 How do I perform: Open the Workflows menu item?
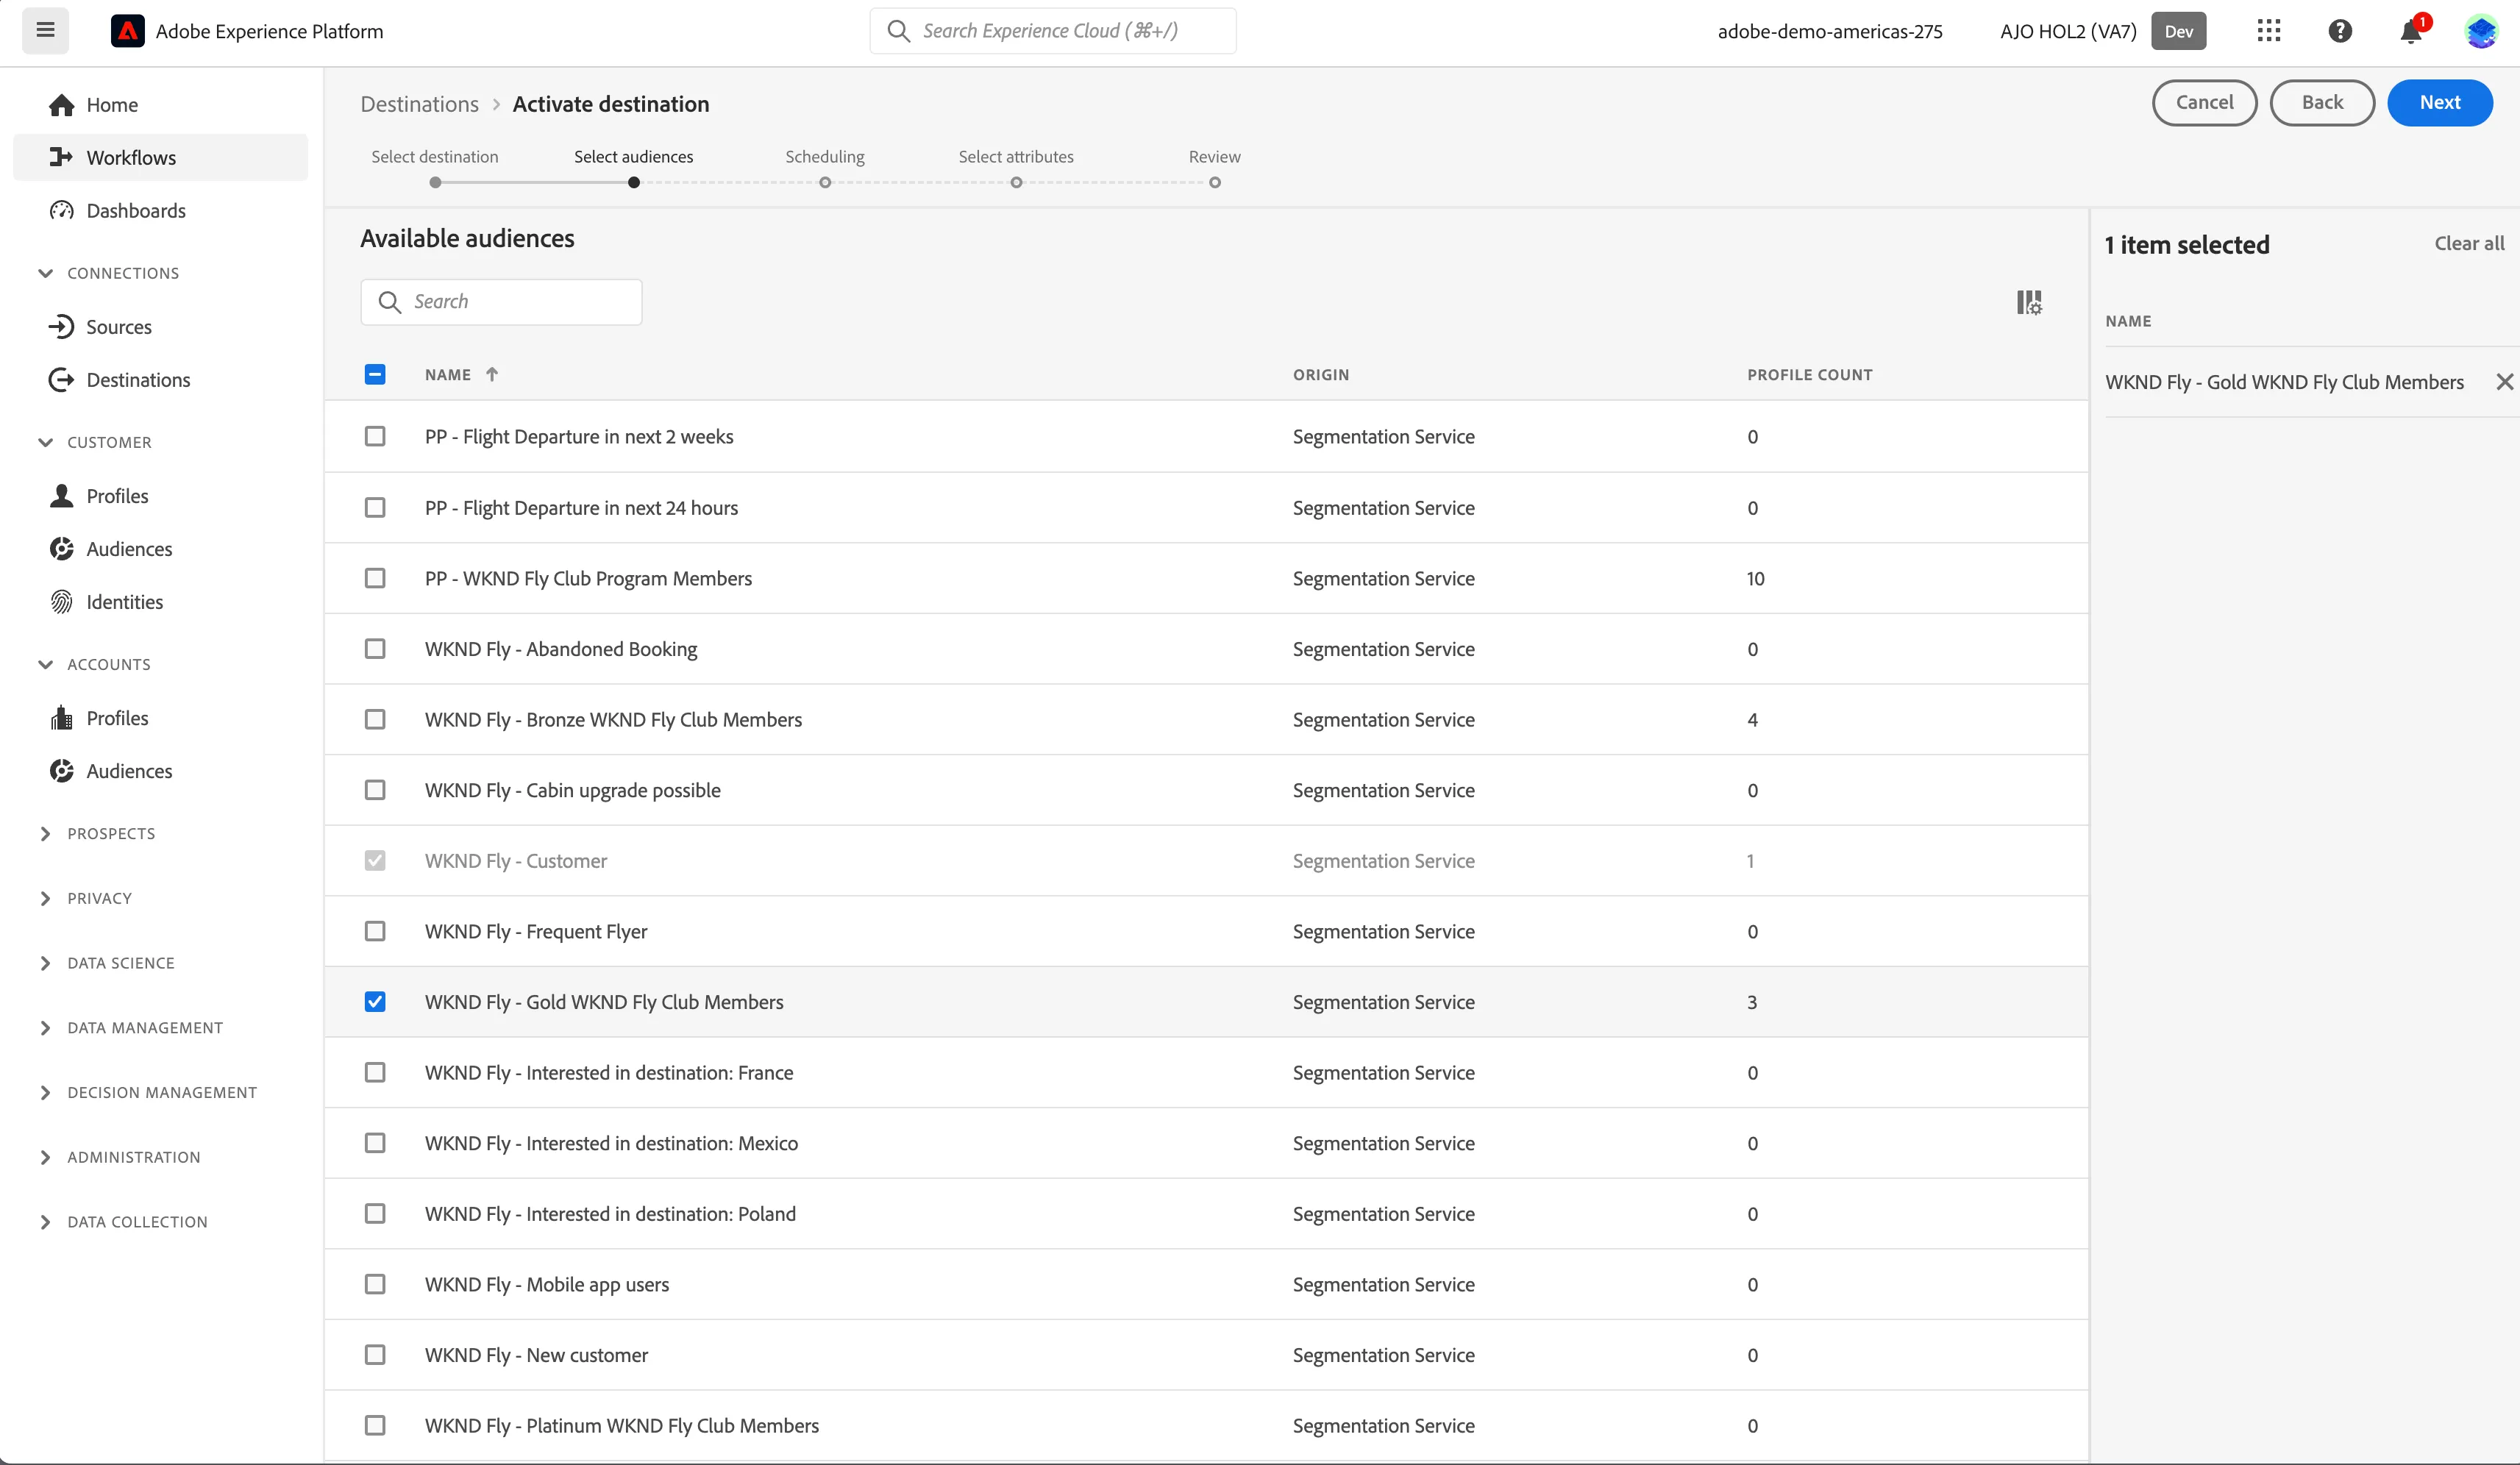pyautogui.click(x=131, y=158)
